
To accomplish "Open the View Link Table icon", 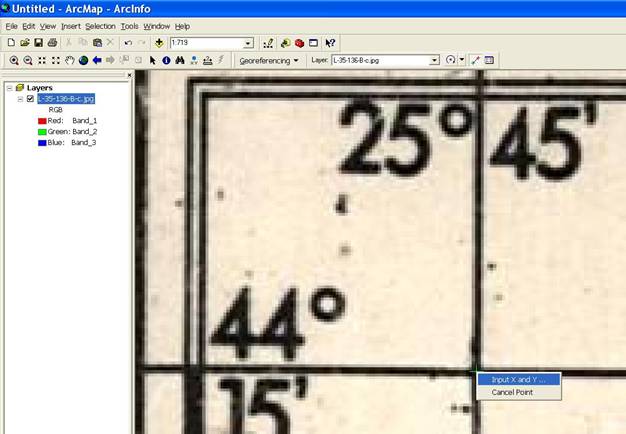I will coord(490,60).
